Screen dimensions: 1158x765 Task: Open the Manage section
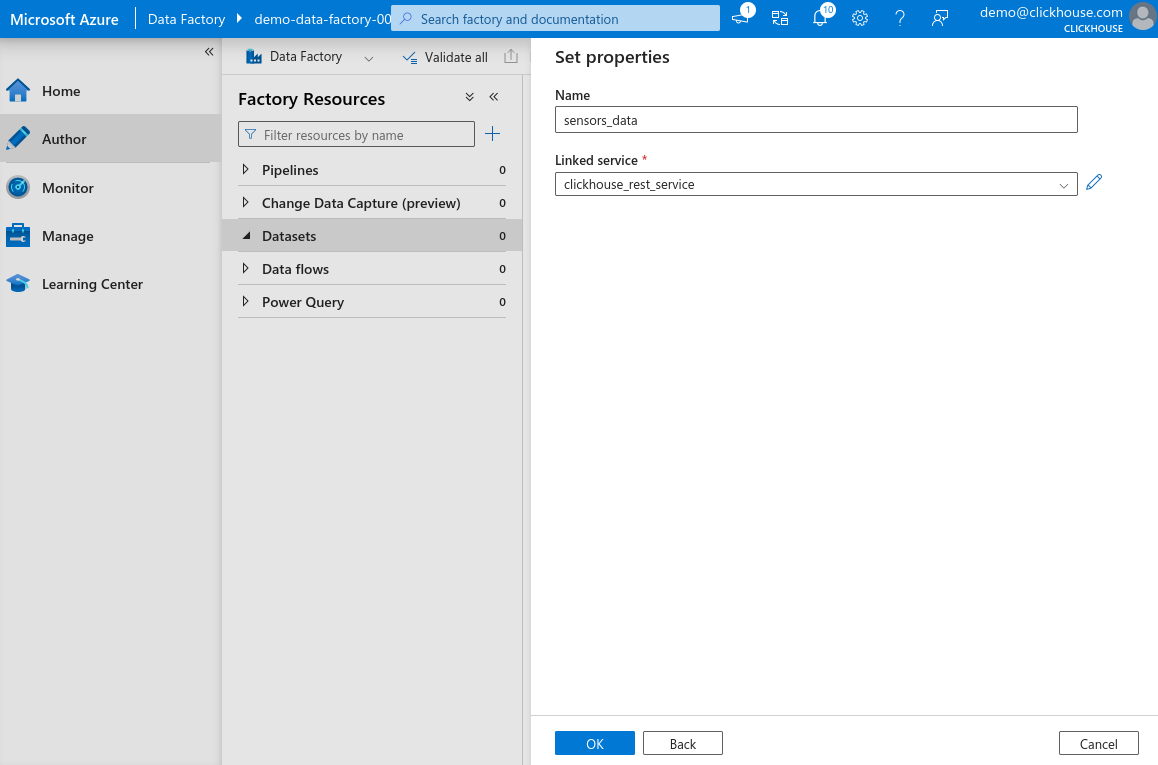(x=67, y=236)
